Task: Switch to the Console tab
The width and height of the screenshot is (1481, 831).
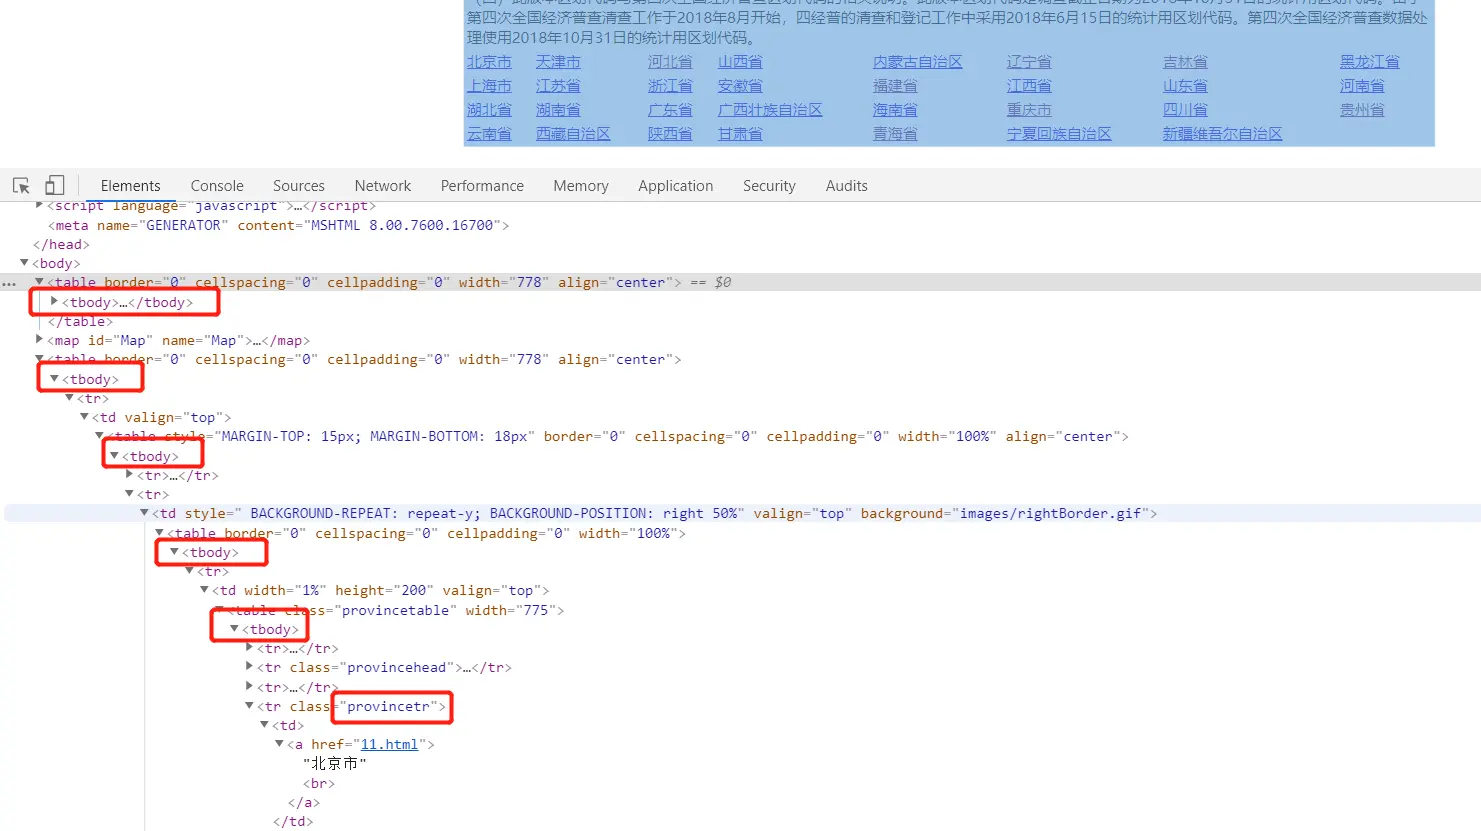Action: (x=217, y=186)
